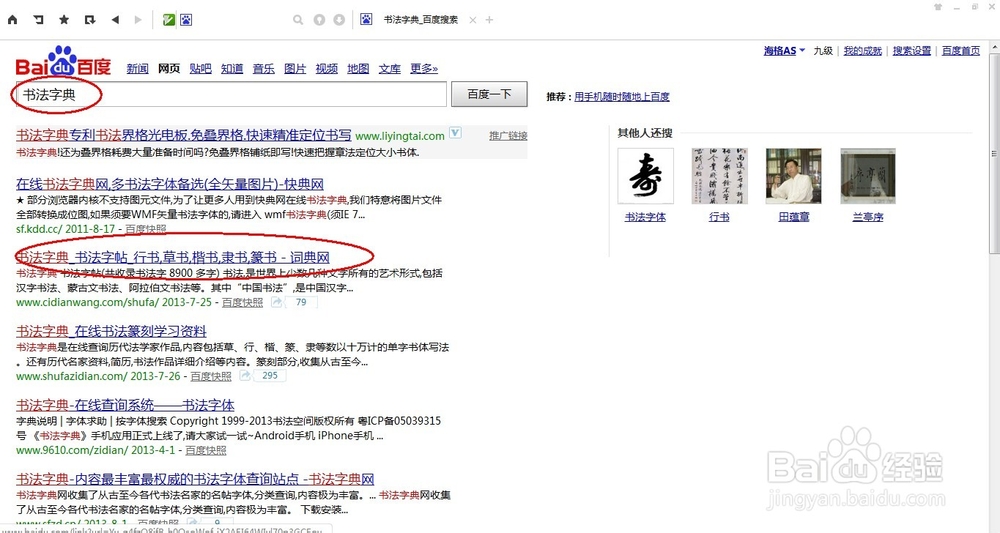Image resolution: width=1000 pixels, height=533 pixels.
Task: Click share icon beside 295 count
Action: [x=246, y=376]
